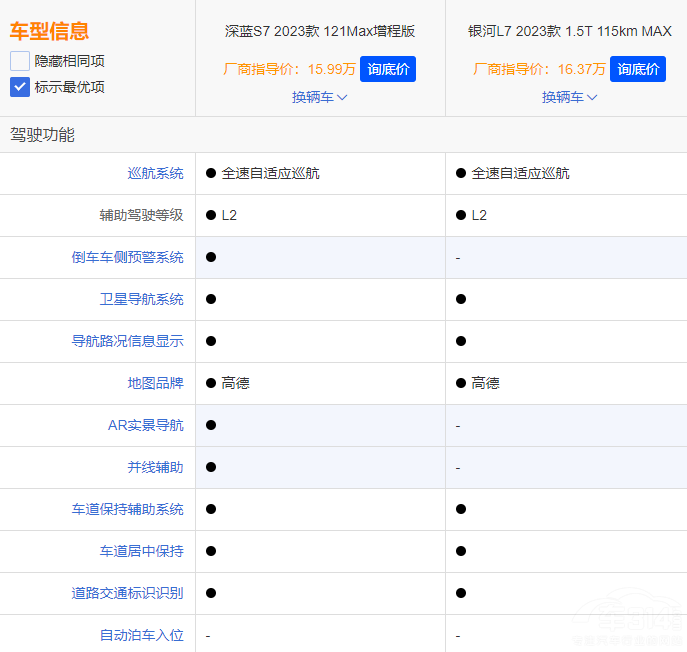The width and height of the screenshot is (687, 652).
Task: Select the 道路交通标识识别 link
Action: tap(127, 593)
